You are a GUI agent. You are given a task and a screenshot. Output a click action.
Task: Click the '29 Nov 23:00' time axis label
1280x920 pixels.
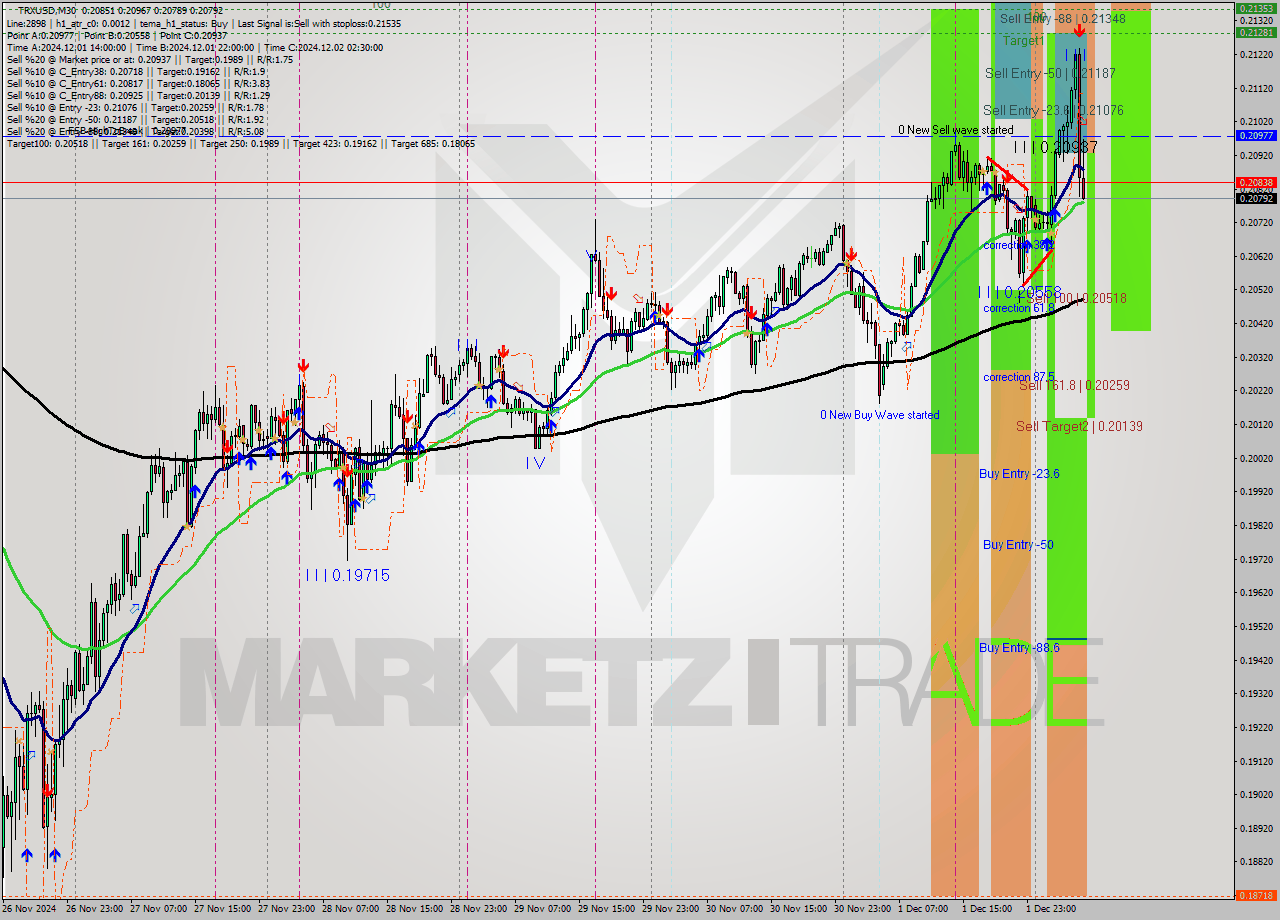click(673, 909)
